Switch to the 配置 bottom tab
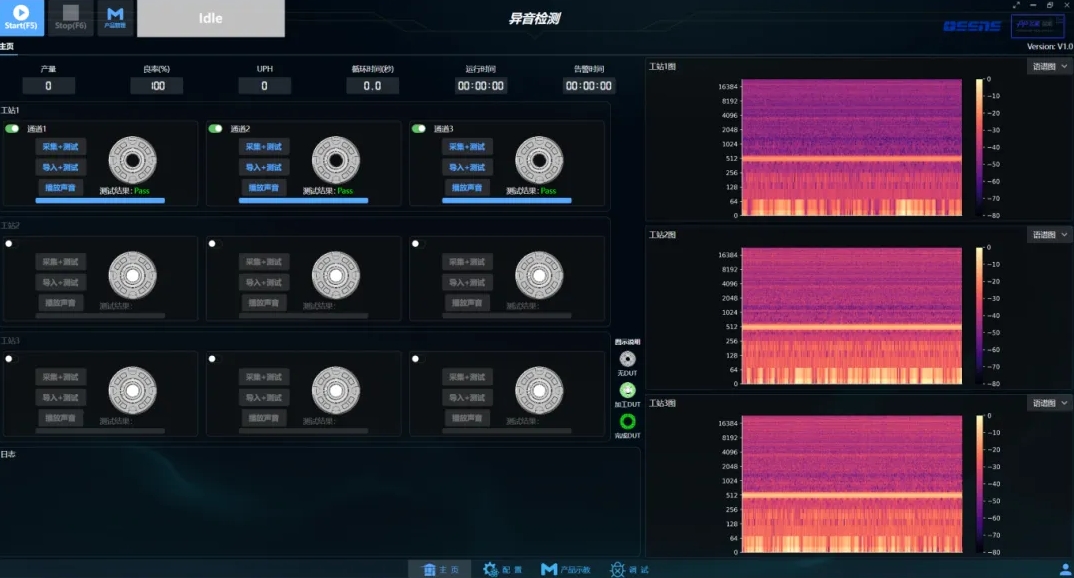The image size is (1074, 578). click(502, 569)
